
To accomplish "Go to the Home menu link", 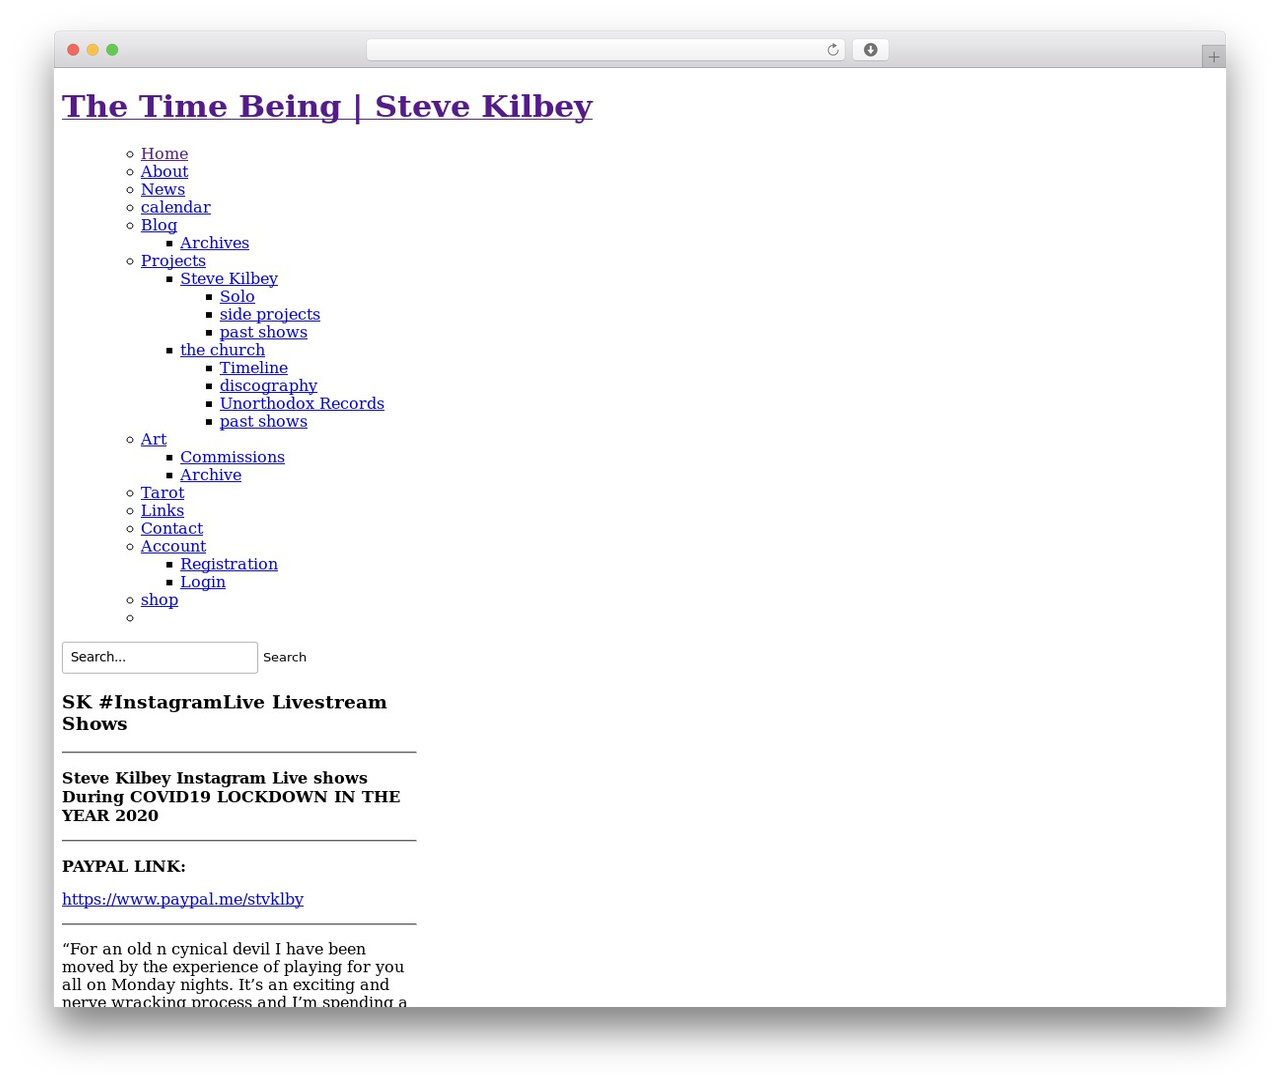I will pyautogui.click(x=164, y=154).
